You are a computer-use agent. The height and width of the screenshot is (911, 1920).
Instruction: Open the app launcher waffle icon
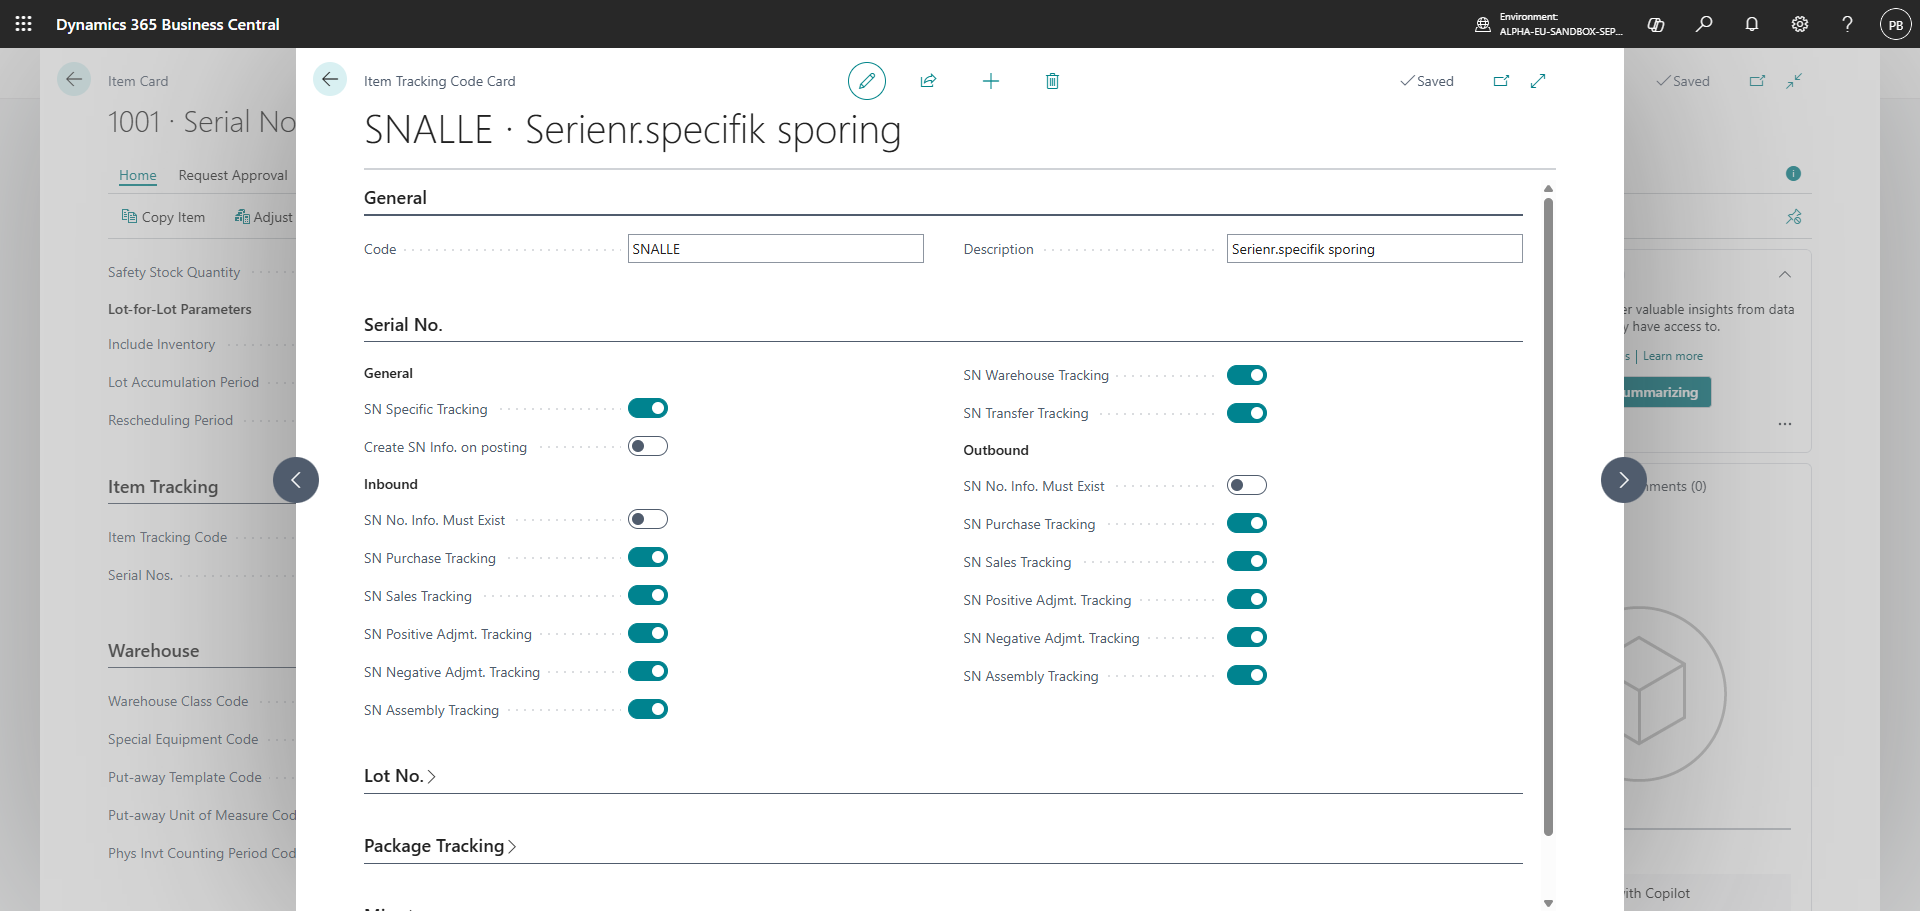24,24
